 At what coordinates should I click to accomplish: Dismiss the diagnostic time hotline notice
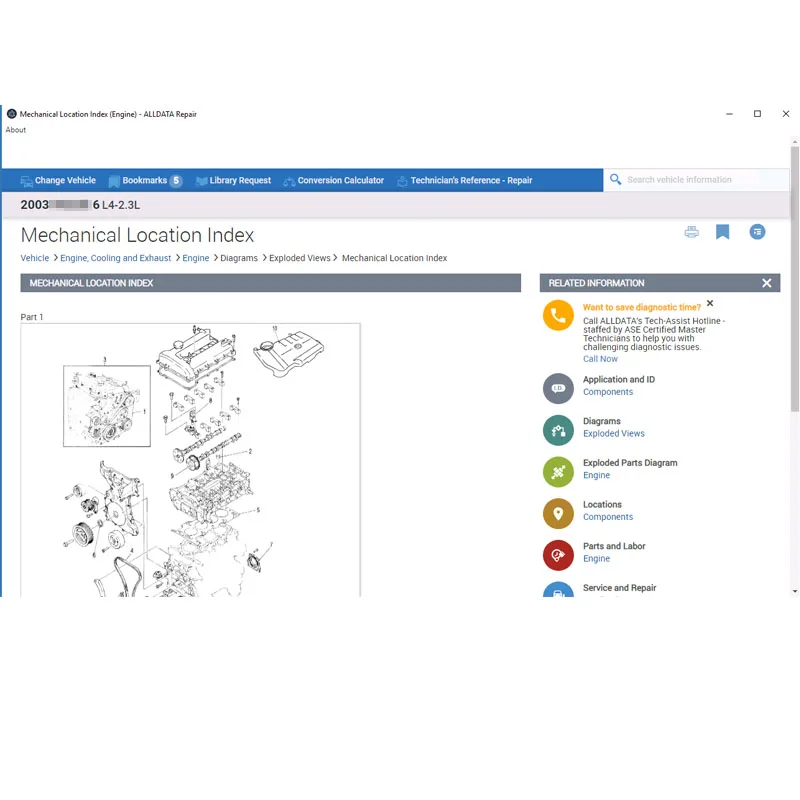pyautogui.click(x=710, y=304)
